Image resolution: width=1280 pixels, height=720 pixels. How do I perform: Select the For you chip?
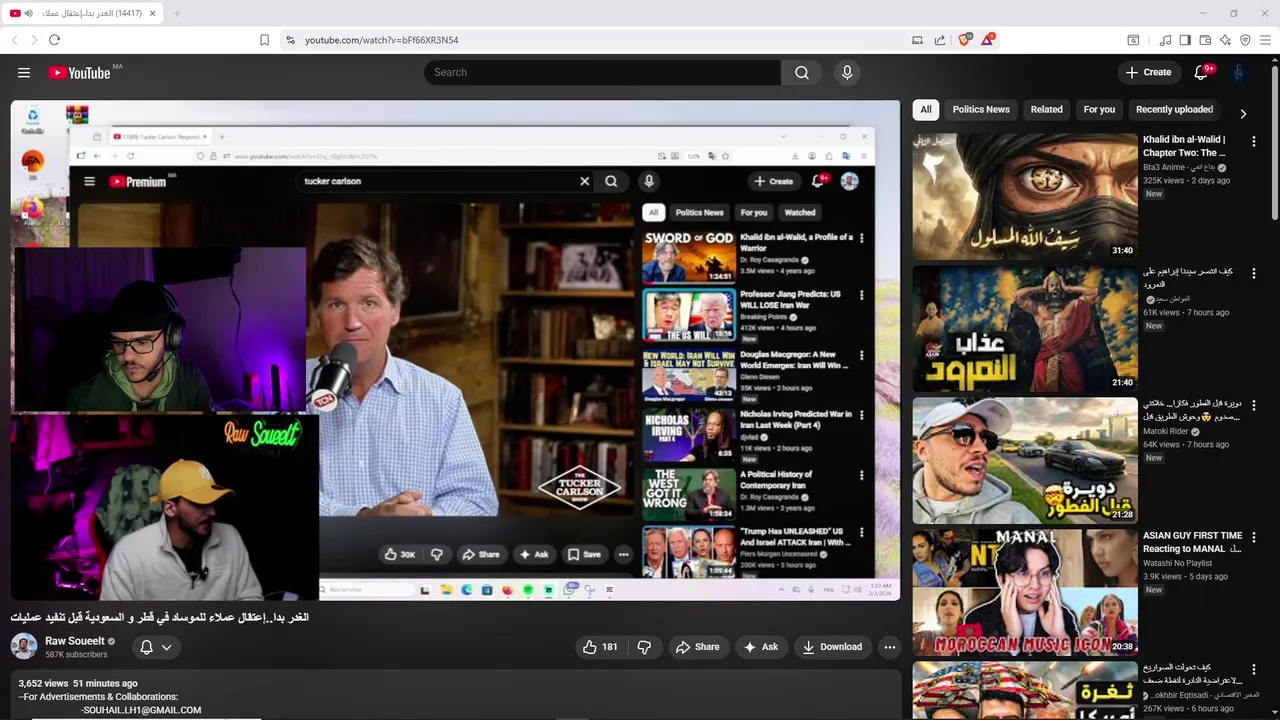tap(1099, 110)
